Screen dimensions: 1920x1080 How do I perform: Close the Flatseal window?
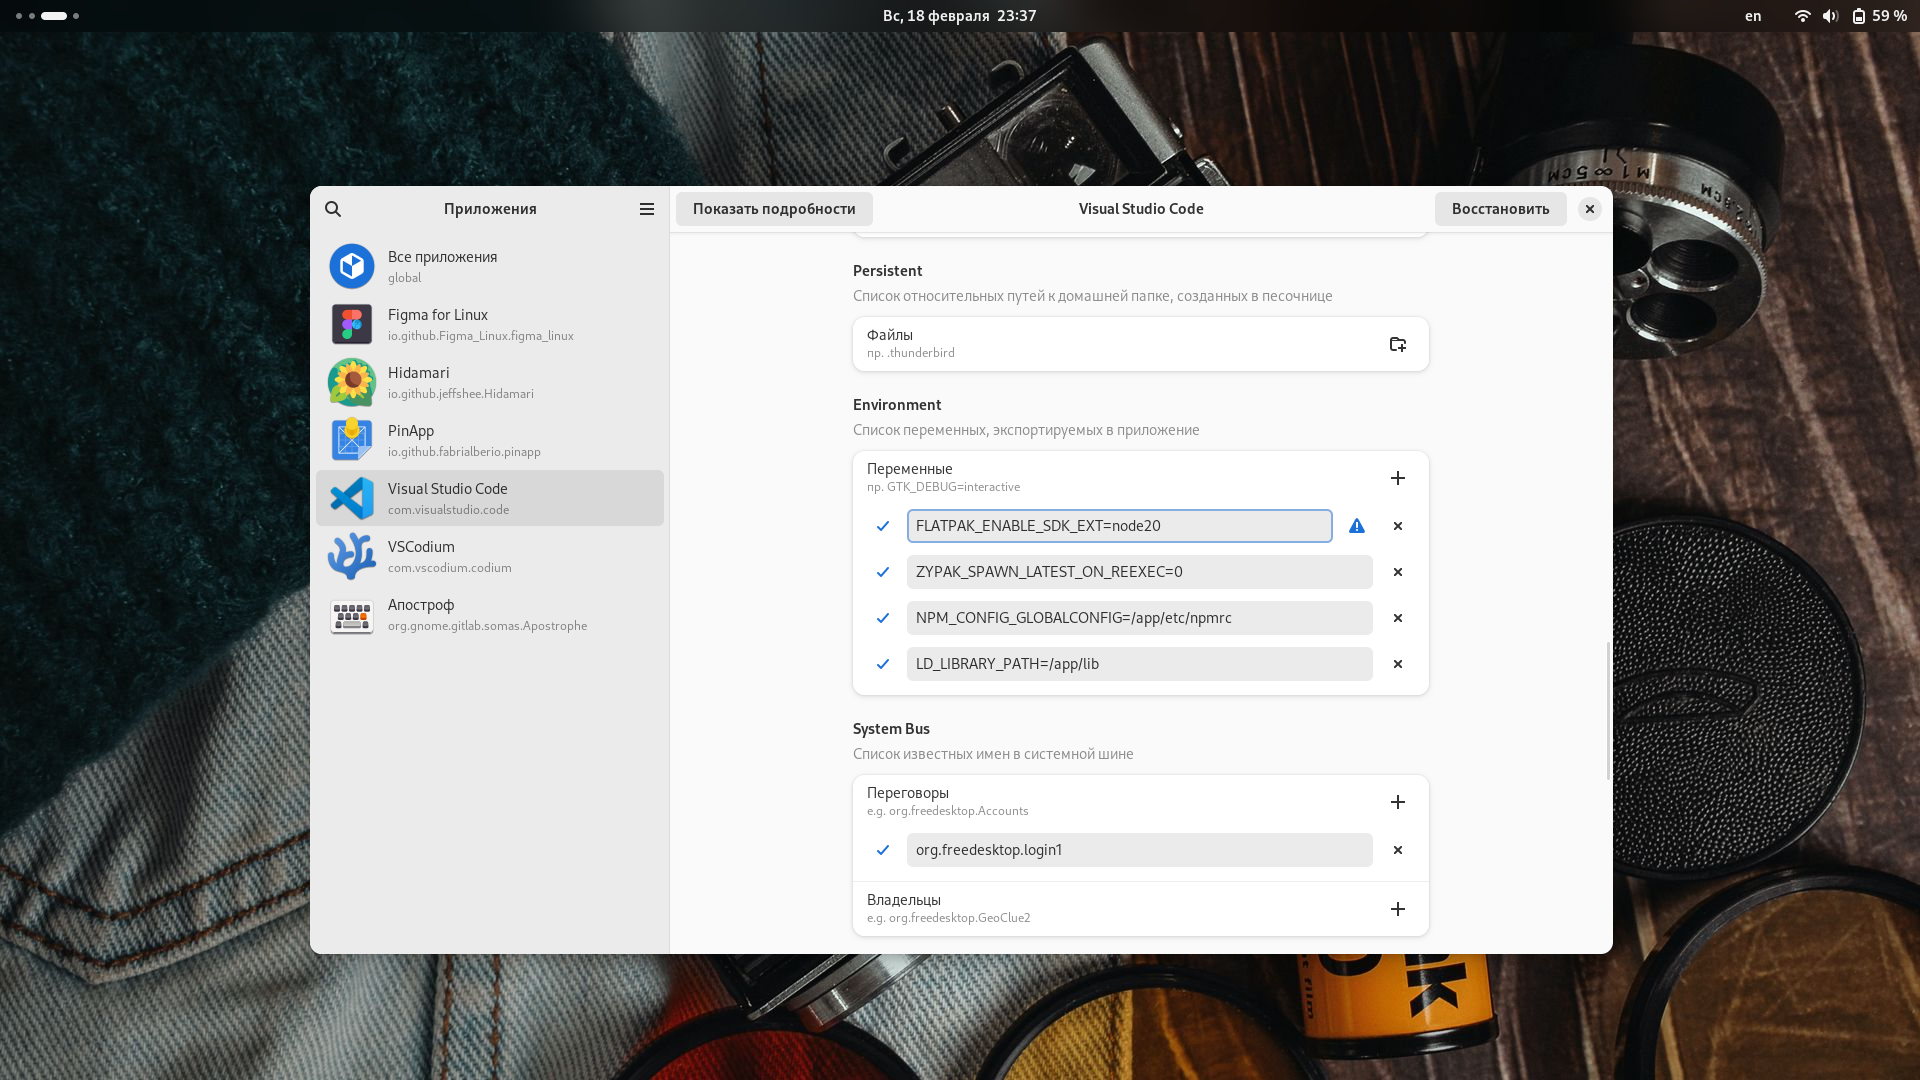(1589, 209)
